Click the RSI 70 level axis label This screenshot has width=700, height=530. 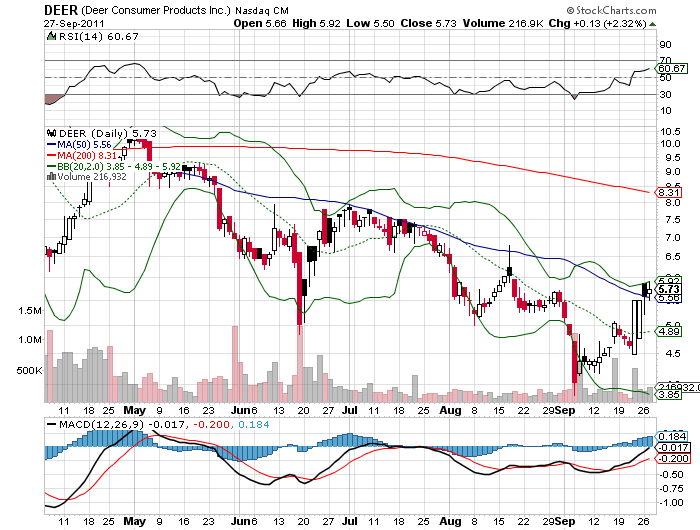[x=665, y=60]
